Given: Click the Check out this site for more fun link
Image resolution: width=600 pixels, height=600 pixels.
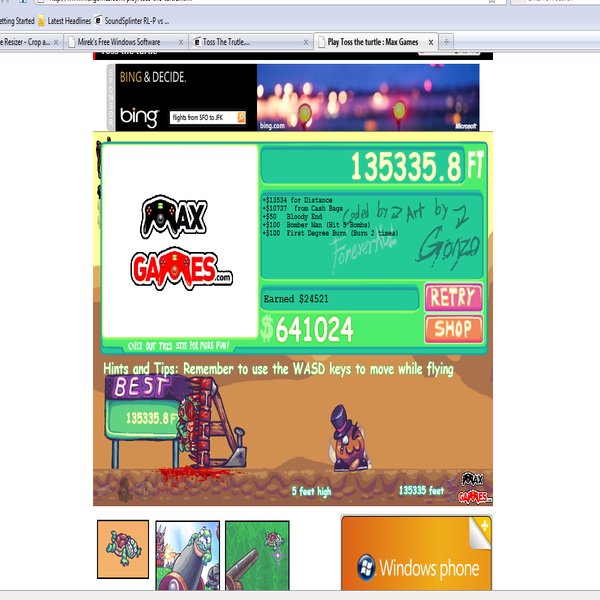Looking at the screenshot, I should pyautogui.click(x=178, y=346).
